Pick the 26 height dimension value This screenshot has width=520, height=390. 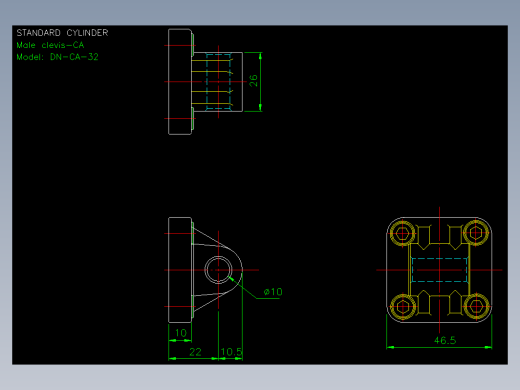[x=253, y=81]
